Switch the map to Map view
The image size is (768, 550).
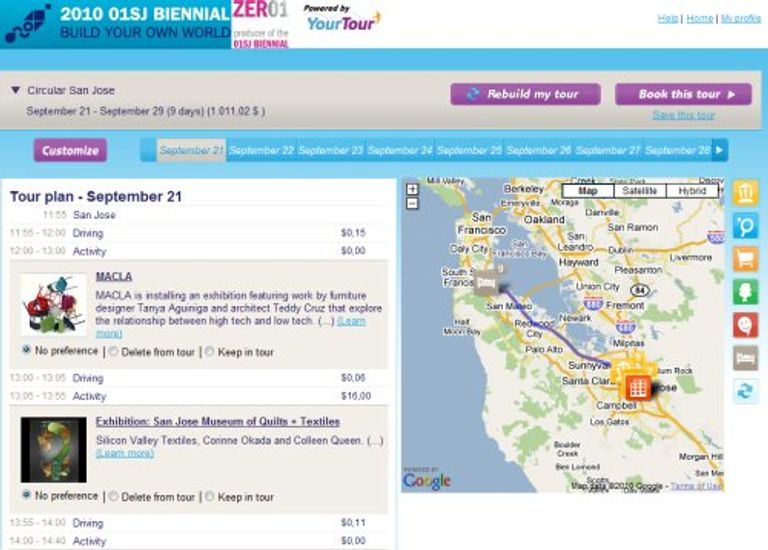coord(588,191)
